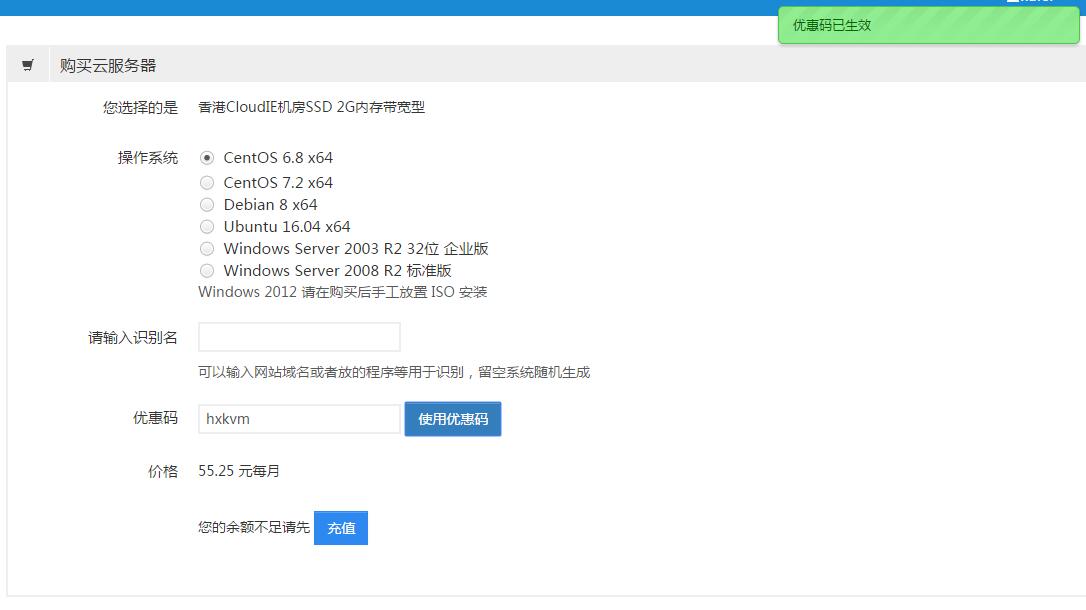Click the 操作系统 label
Image resolution: width=1086 pixels, height=610 pixels.
click(x=148, y=158)
